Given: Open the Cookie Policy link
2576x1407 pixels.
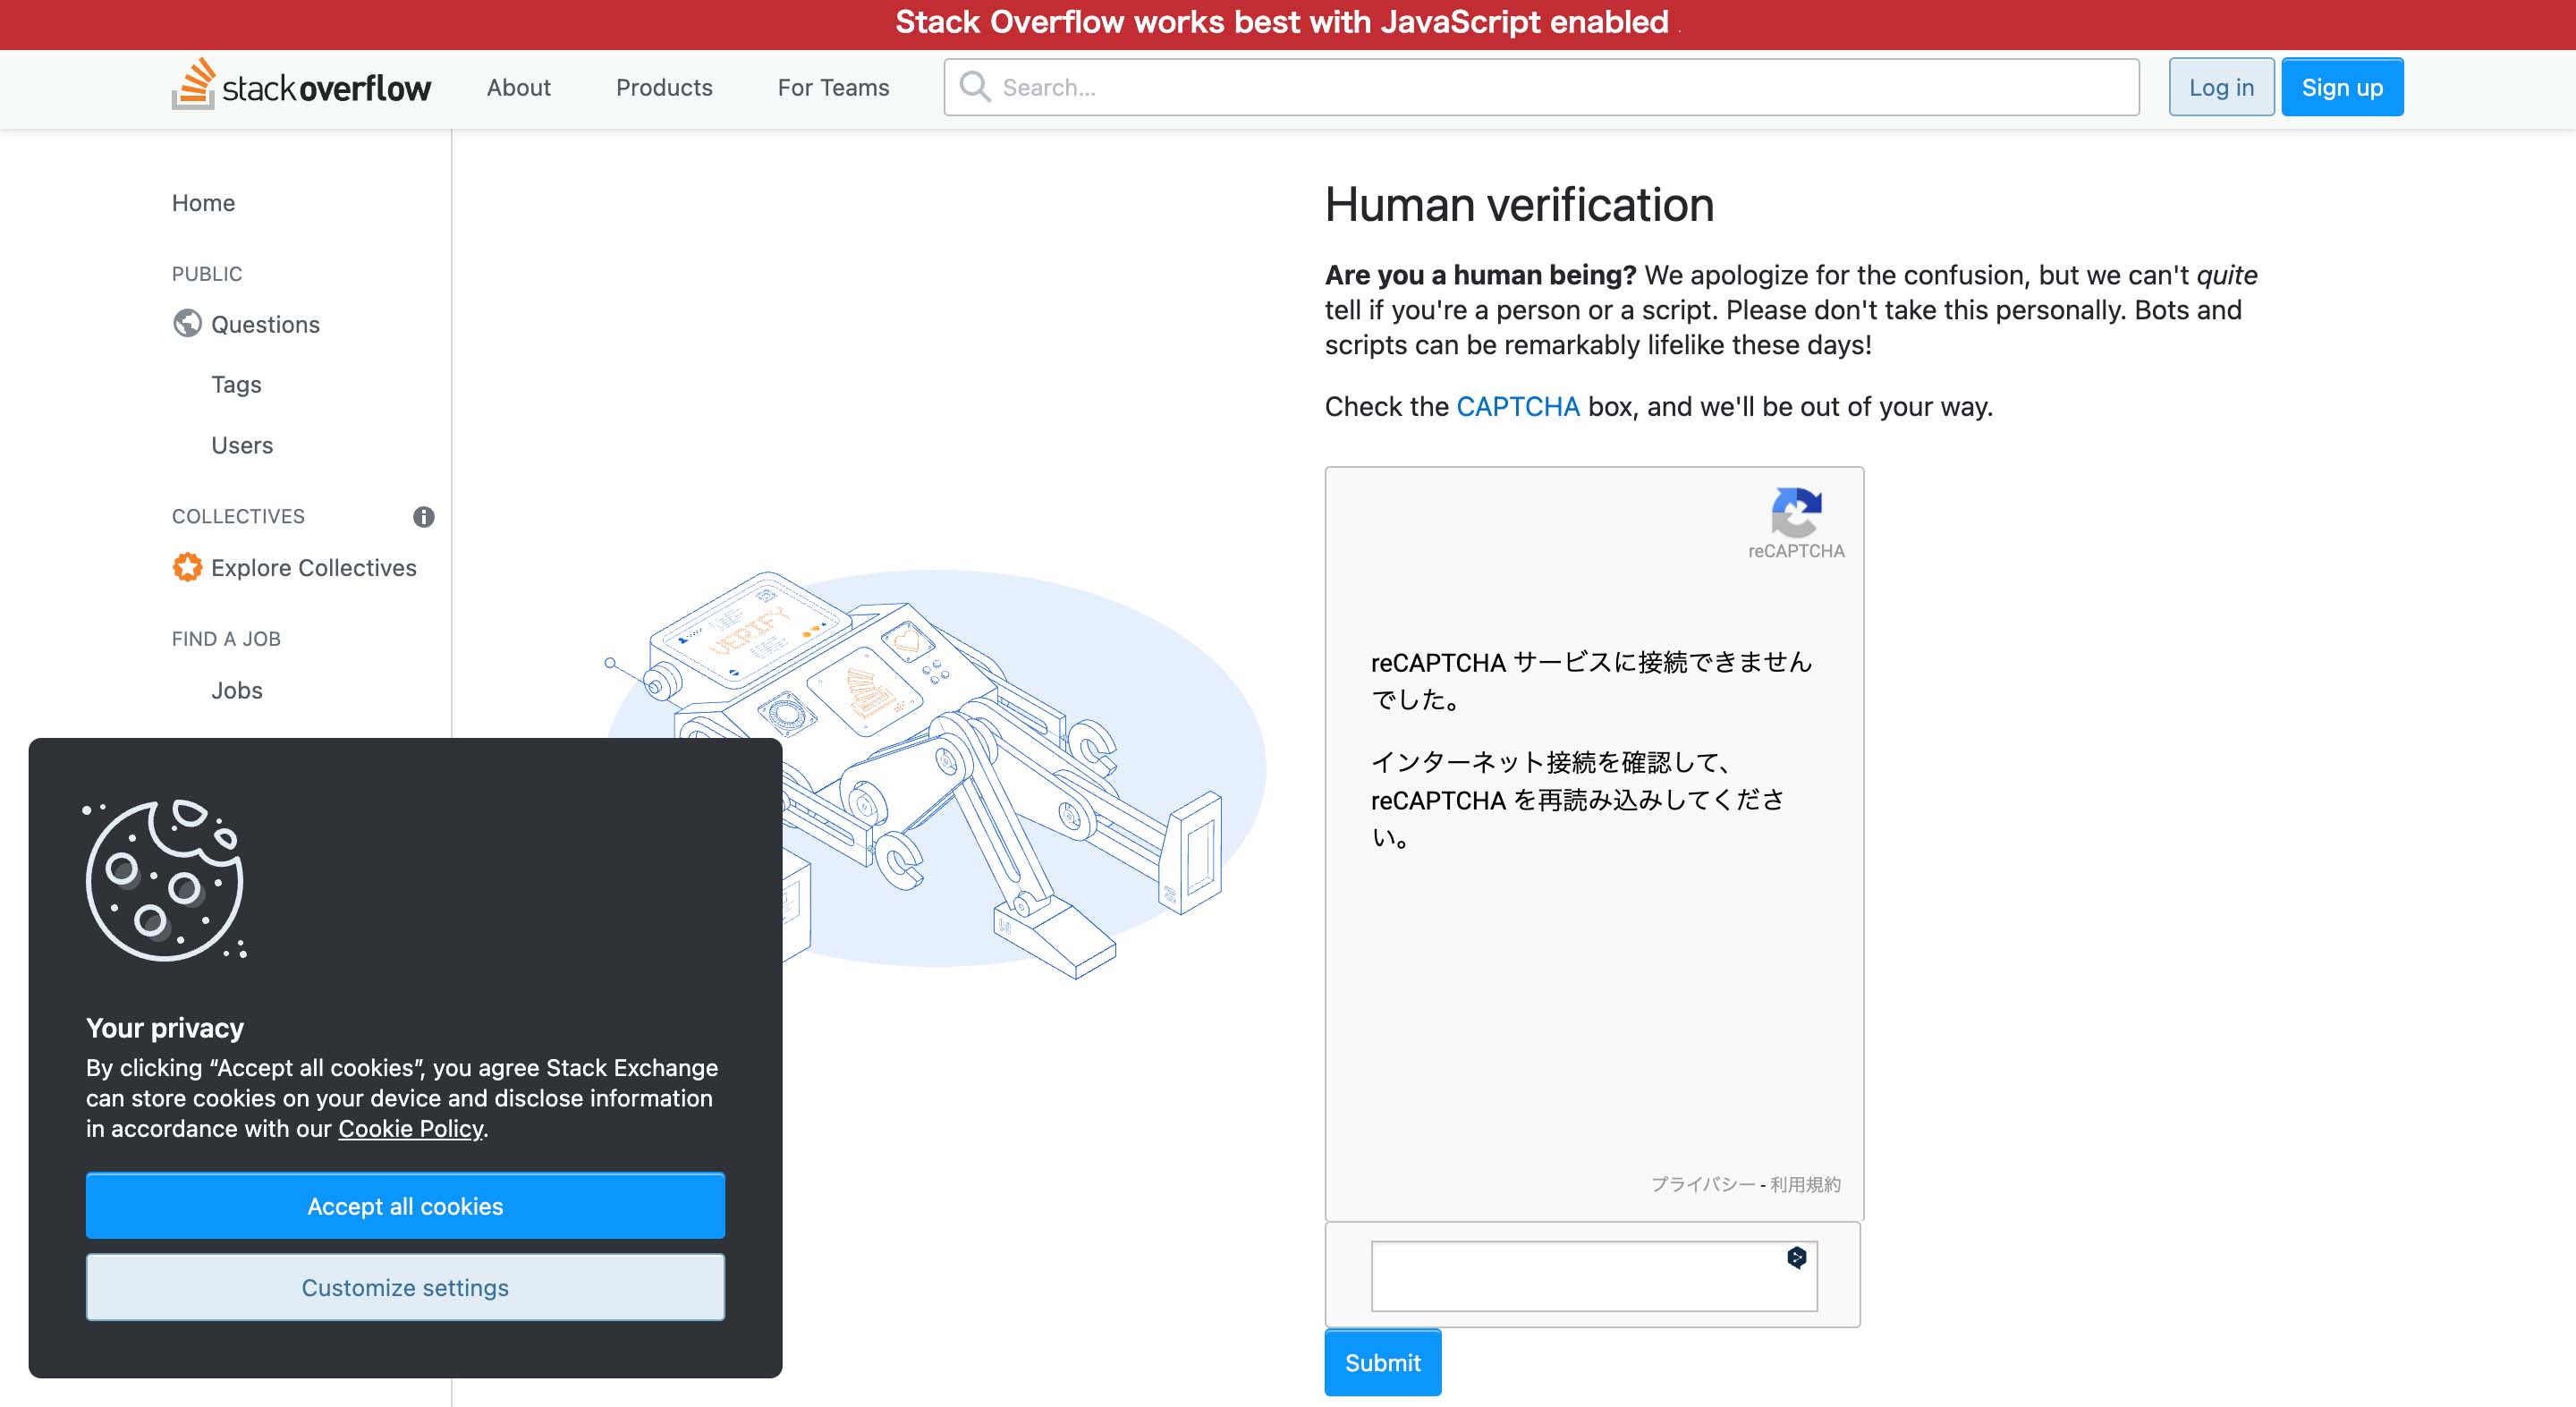Looking at the screenshot, I should point(410,1128).
